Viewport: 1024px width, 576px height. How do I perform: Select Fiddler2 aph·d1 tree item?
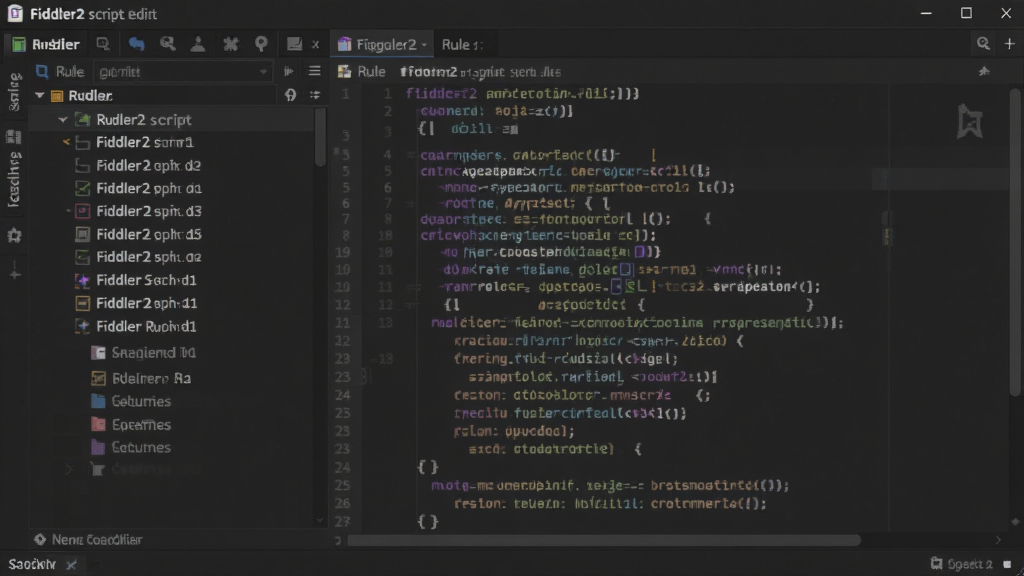[146, 304]
